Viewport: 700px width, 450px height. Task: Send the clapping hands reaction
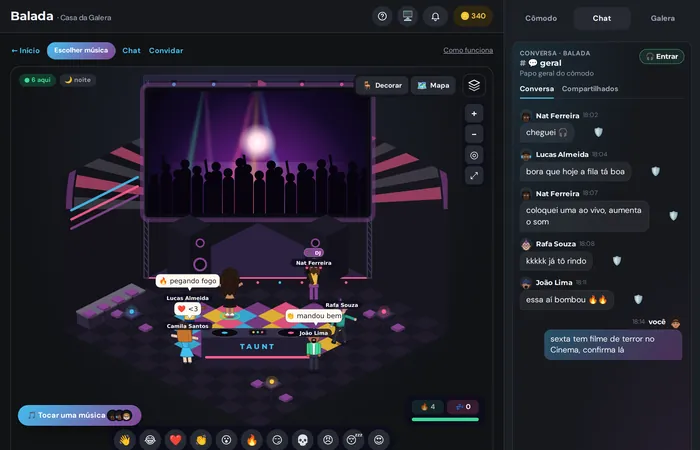(201, 440)
